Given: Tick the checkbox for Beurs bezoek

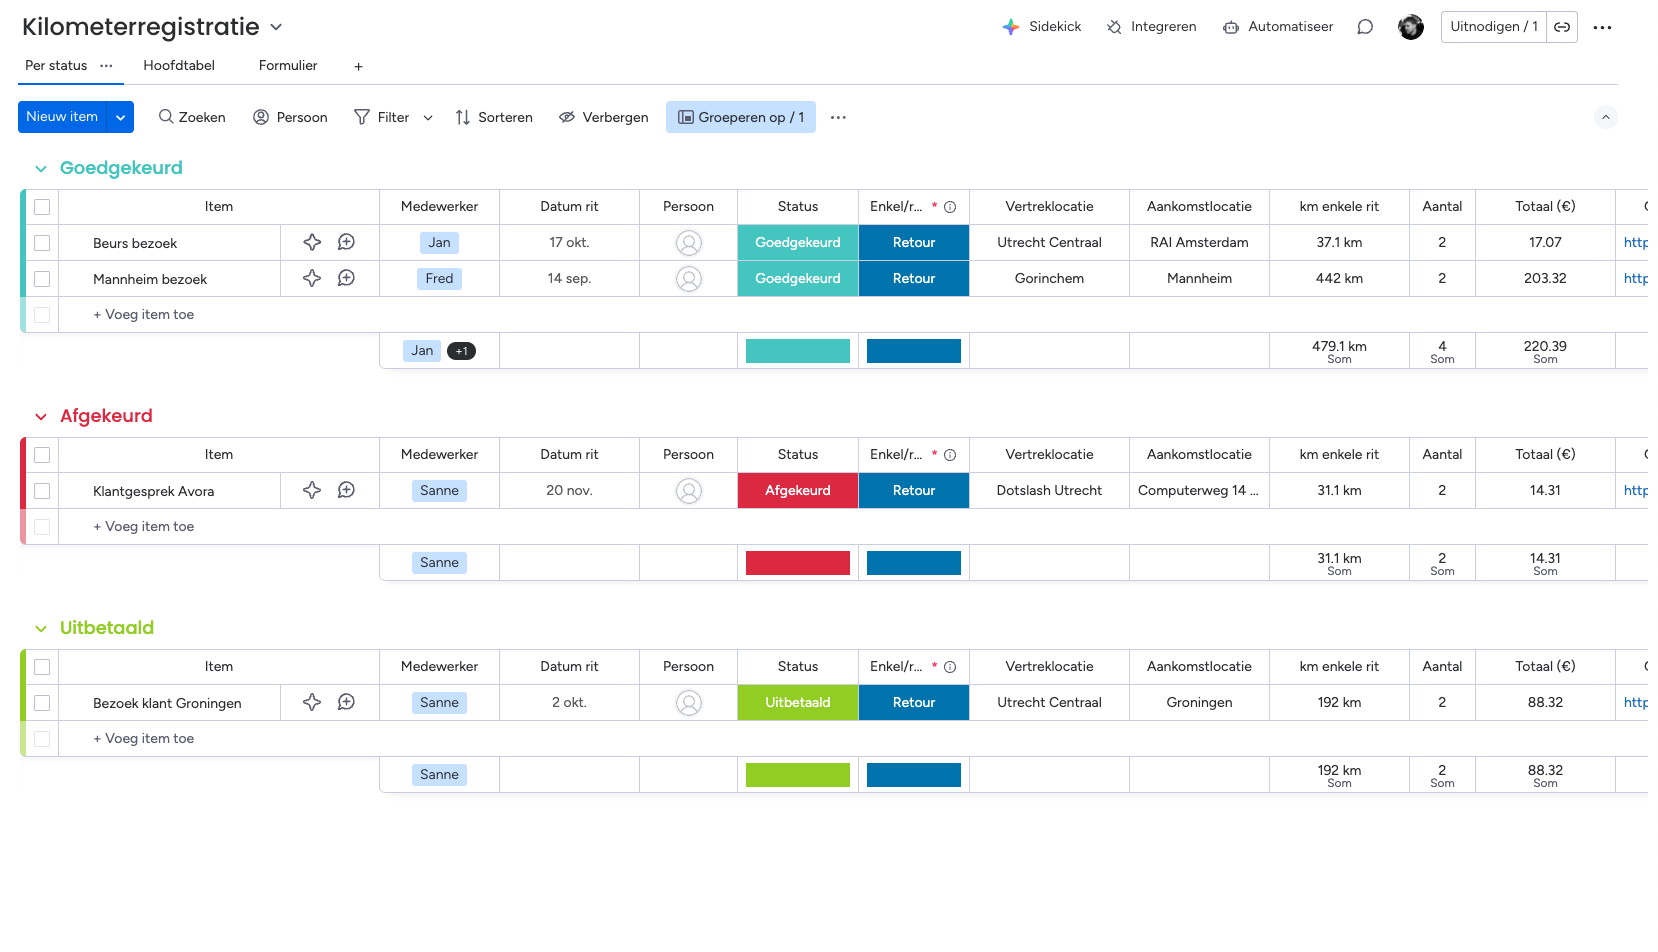Looking at the screenshot, I should 42,243.
